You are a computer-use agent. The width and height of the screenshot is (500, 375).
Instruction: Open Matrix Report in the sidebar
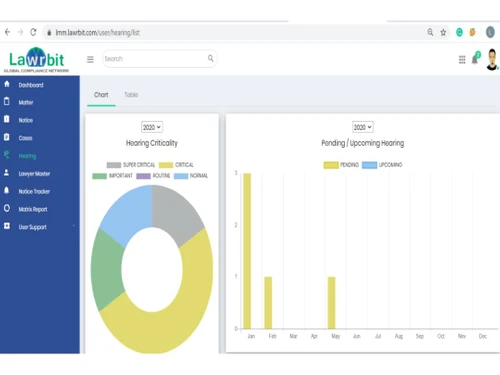point(33,209)
